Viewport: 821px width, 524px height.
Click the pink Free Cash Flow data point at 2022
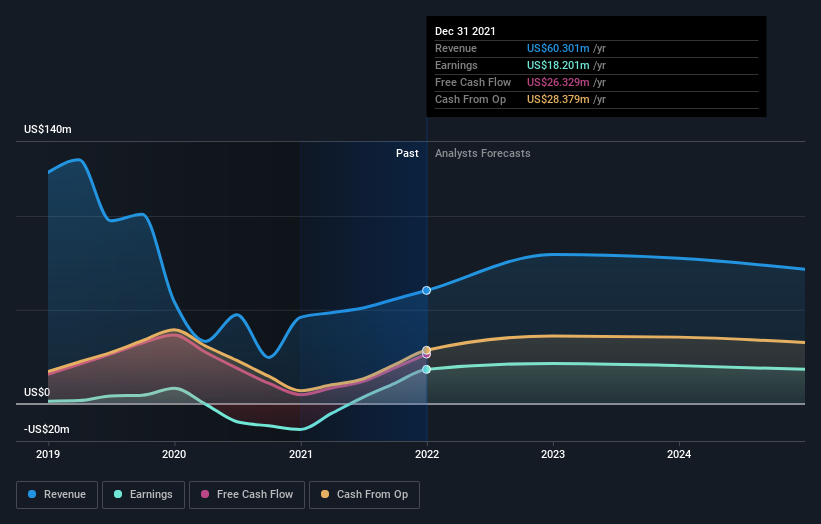(x=427, y=355)
